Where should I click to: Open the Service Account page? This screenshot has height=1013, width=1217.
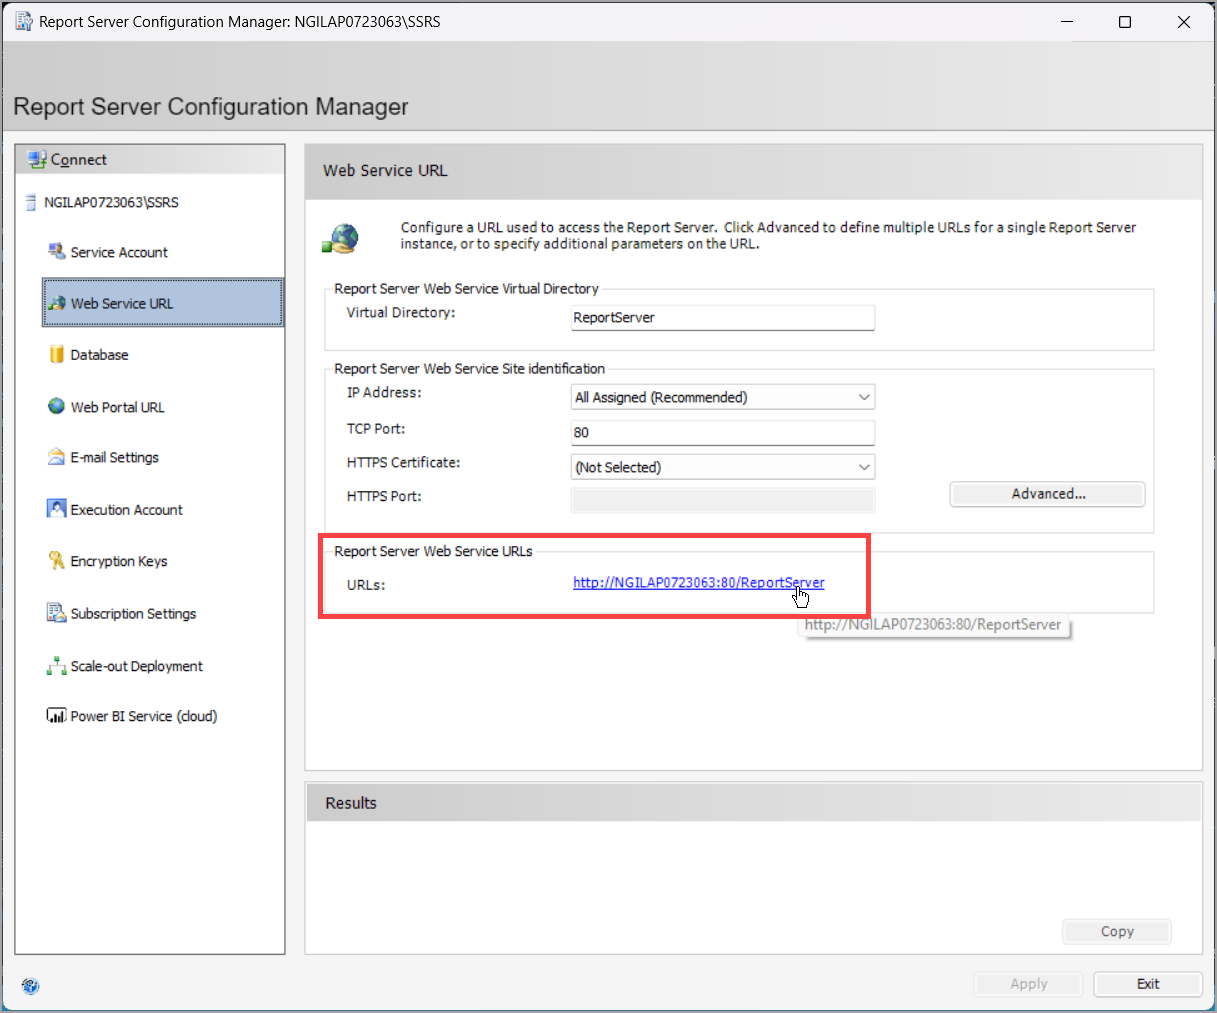pos(119,252)
